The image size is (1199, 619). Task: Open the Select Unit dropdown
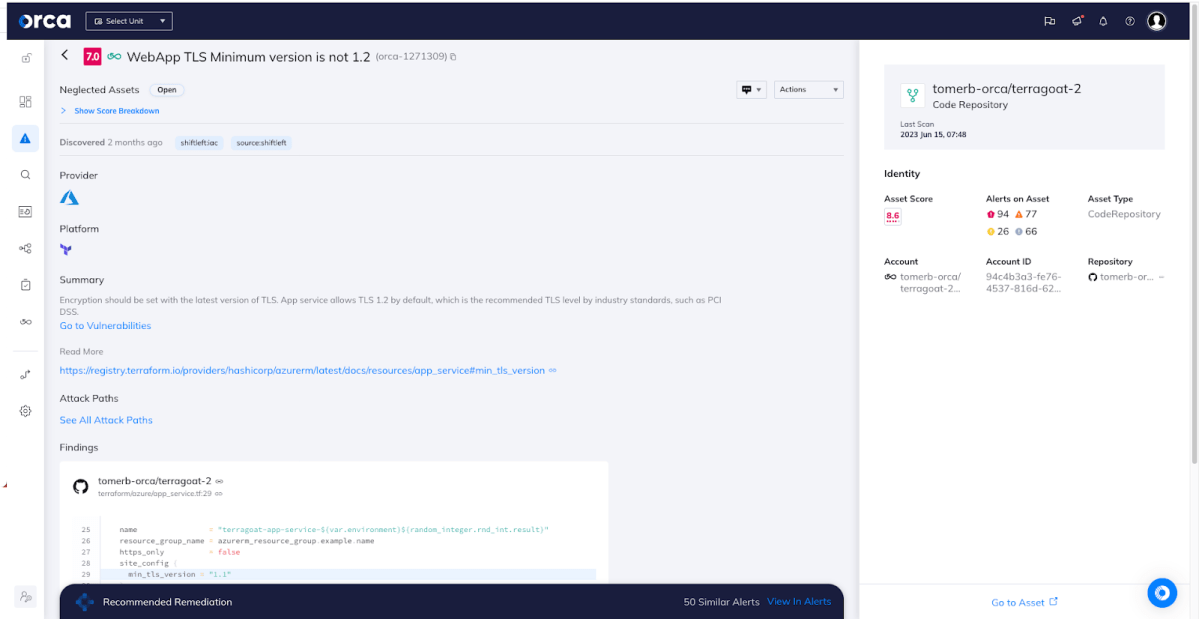pos(129,21)
